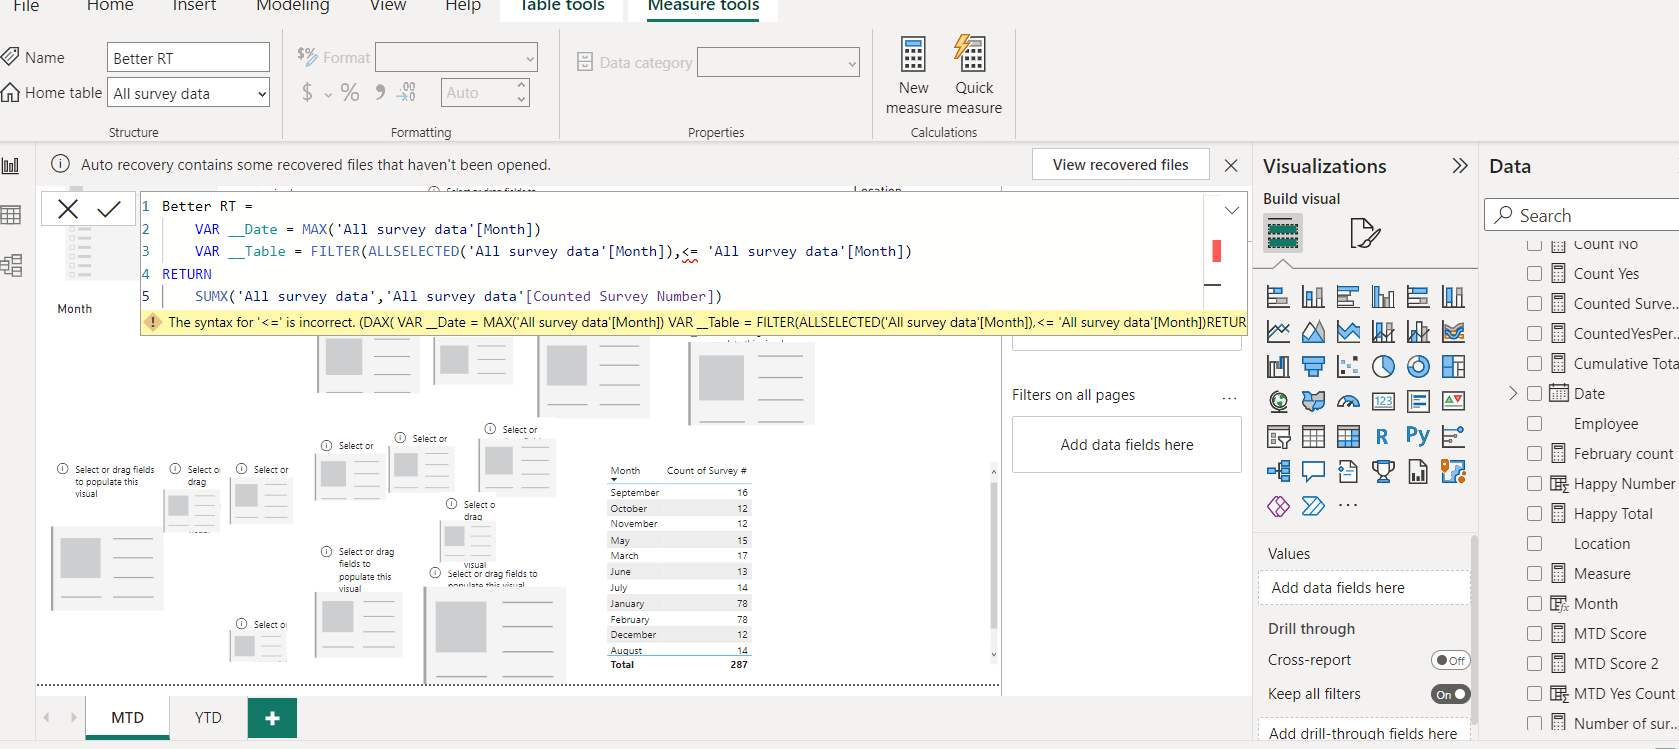Choose the scatter chart visual
Image resolution: width=1679 pixels, height=749 pixels.
coord(1348,366)
